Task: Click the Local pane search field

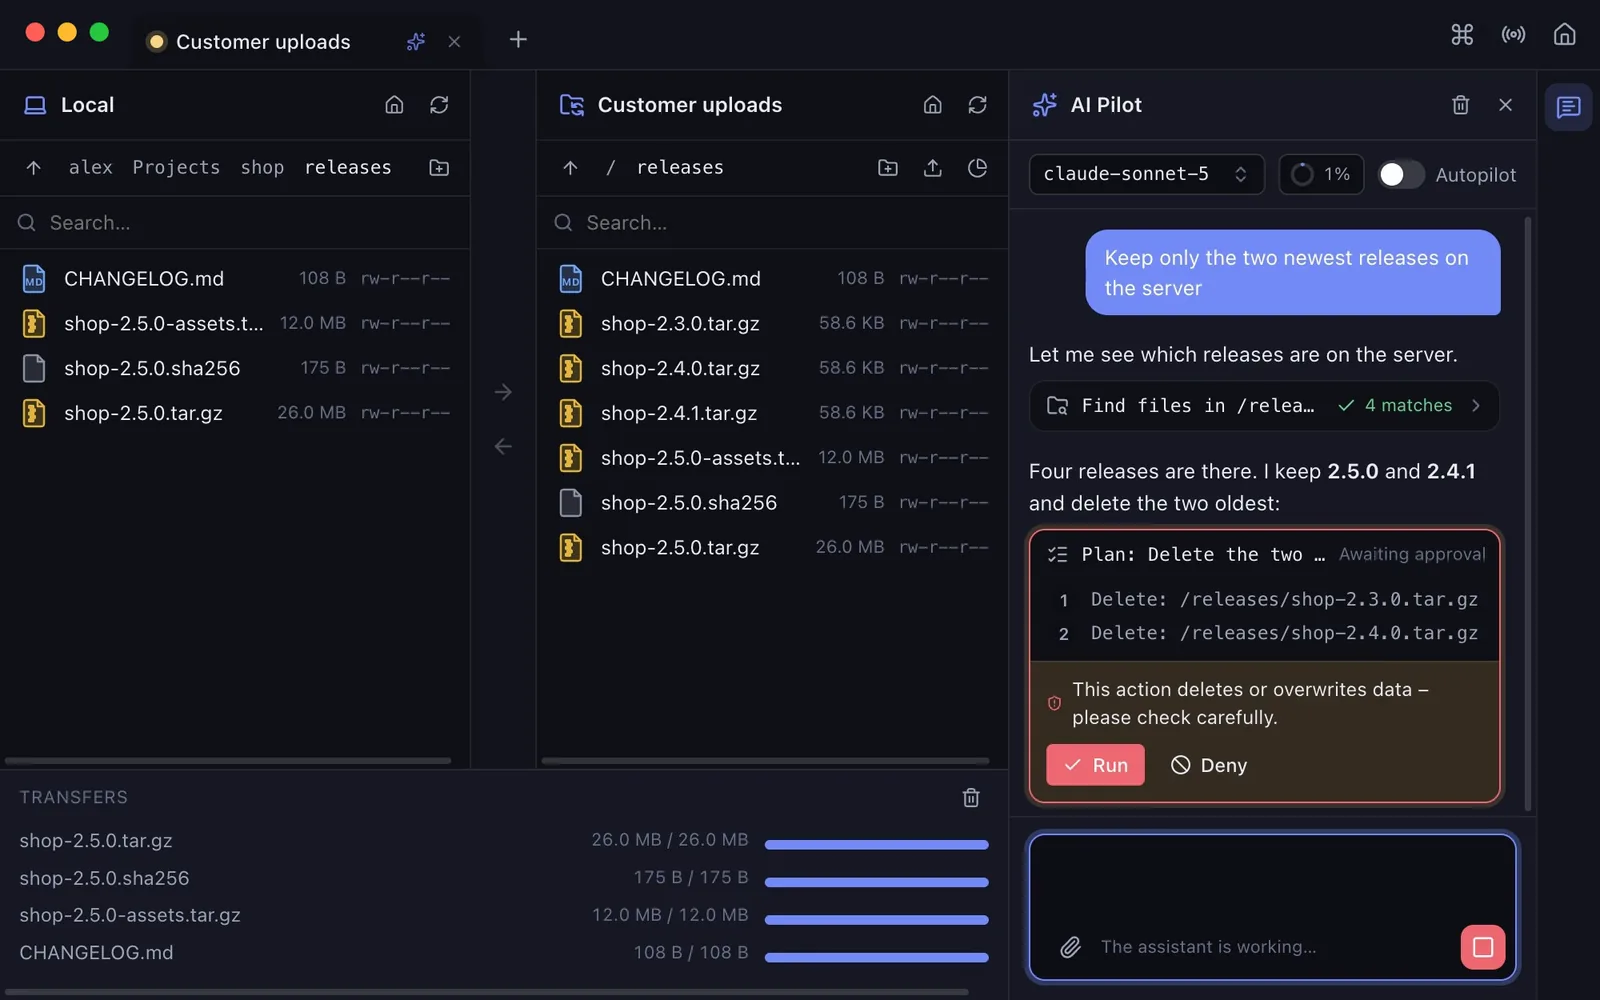Action: click(x=235, y=222)
